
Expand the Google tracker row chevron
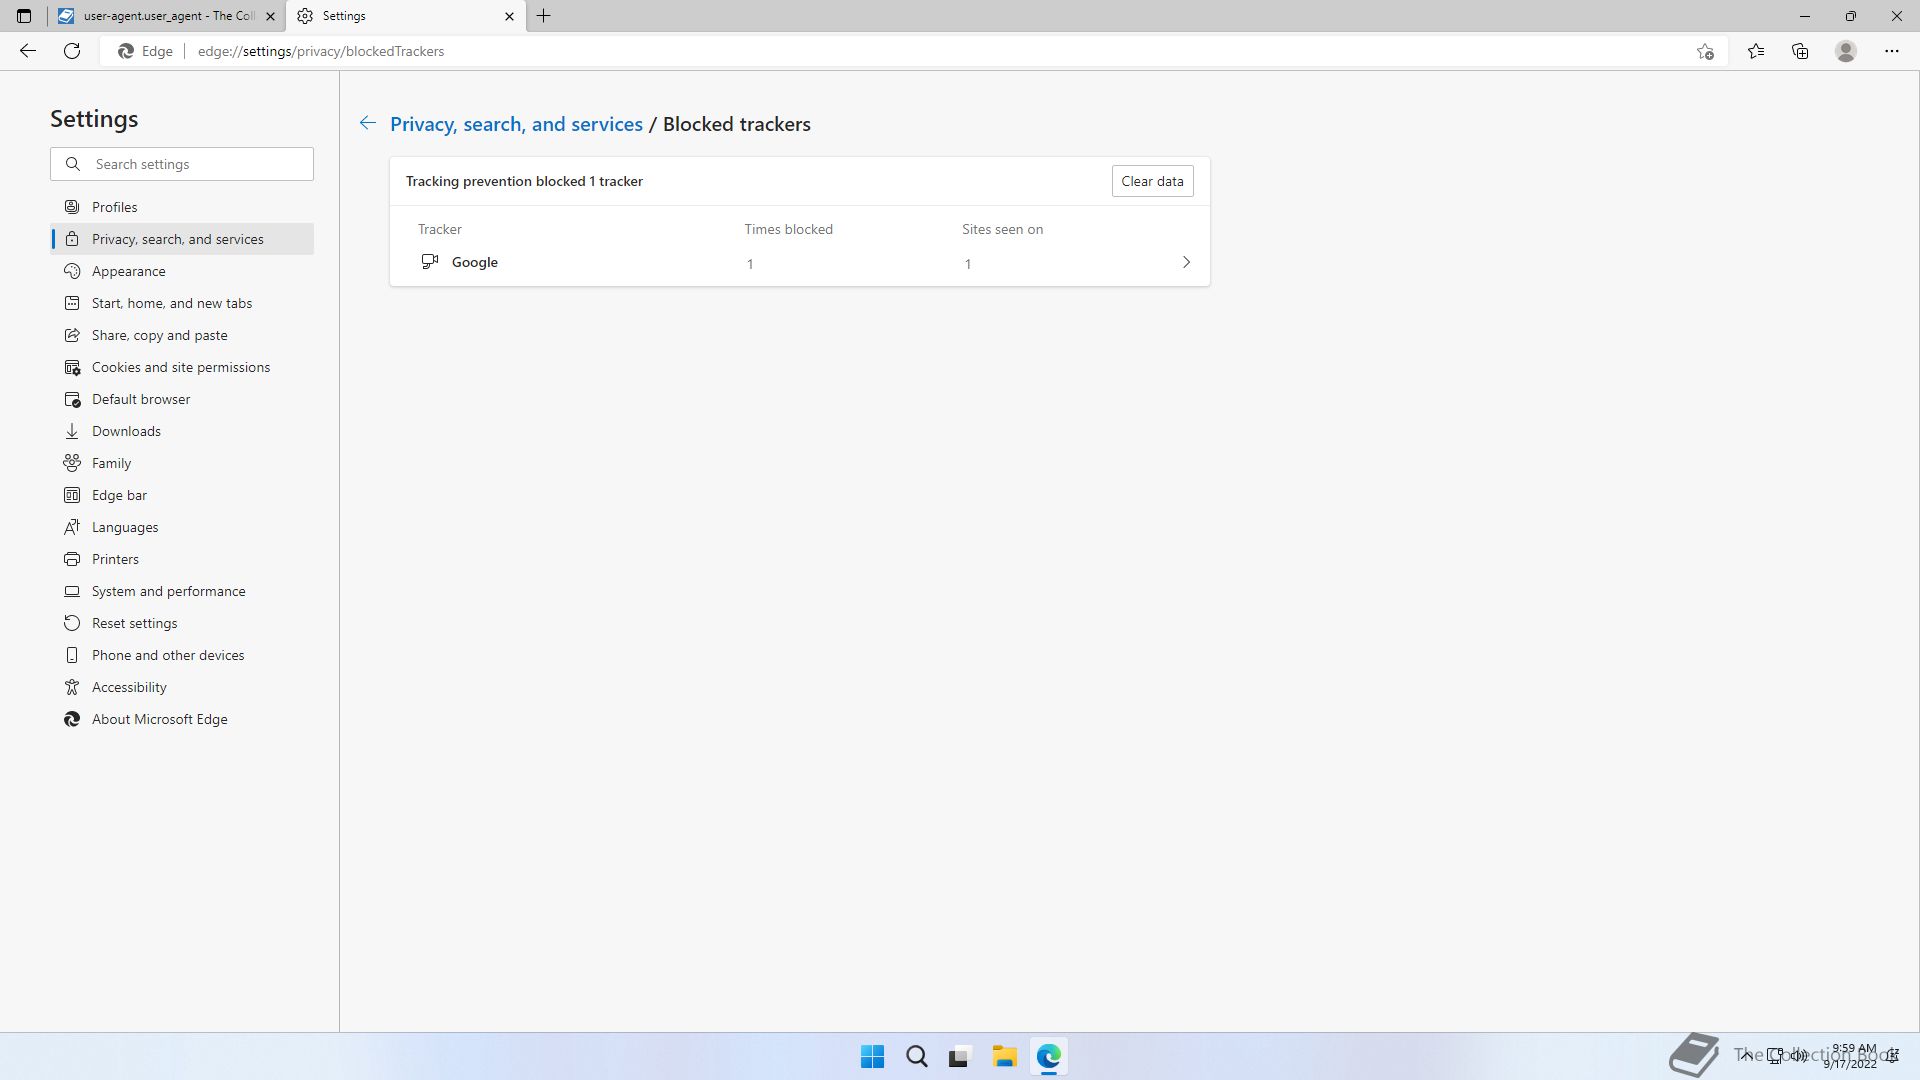[x=1186, y=262]
